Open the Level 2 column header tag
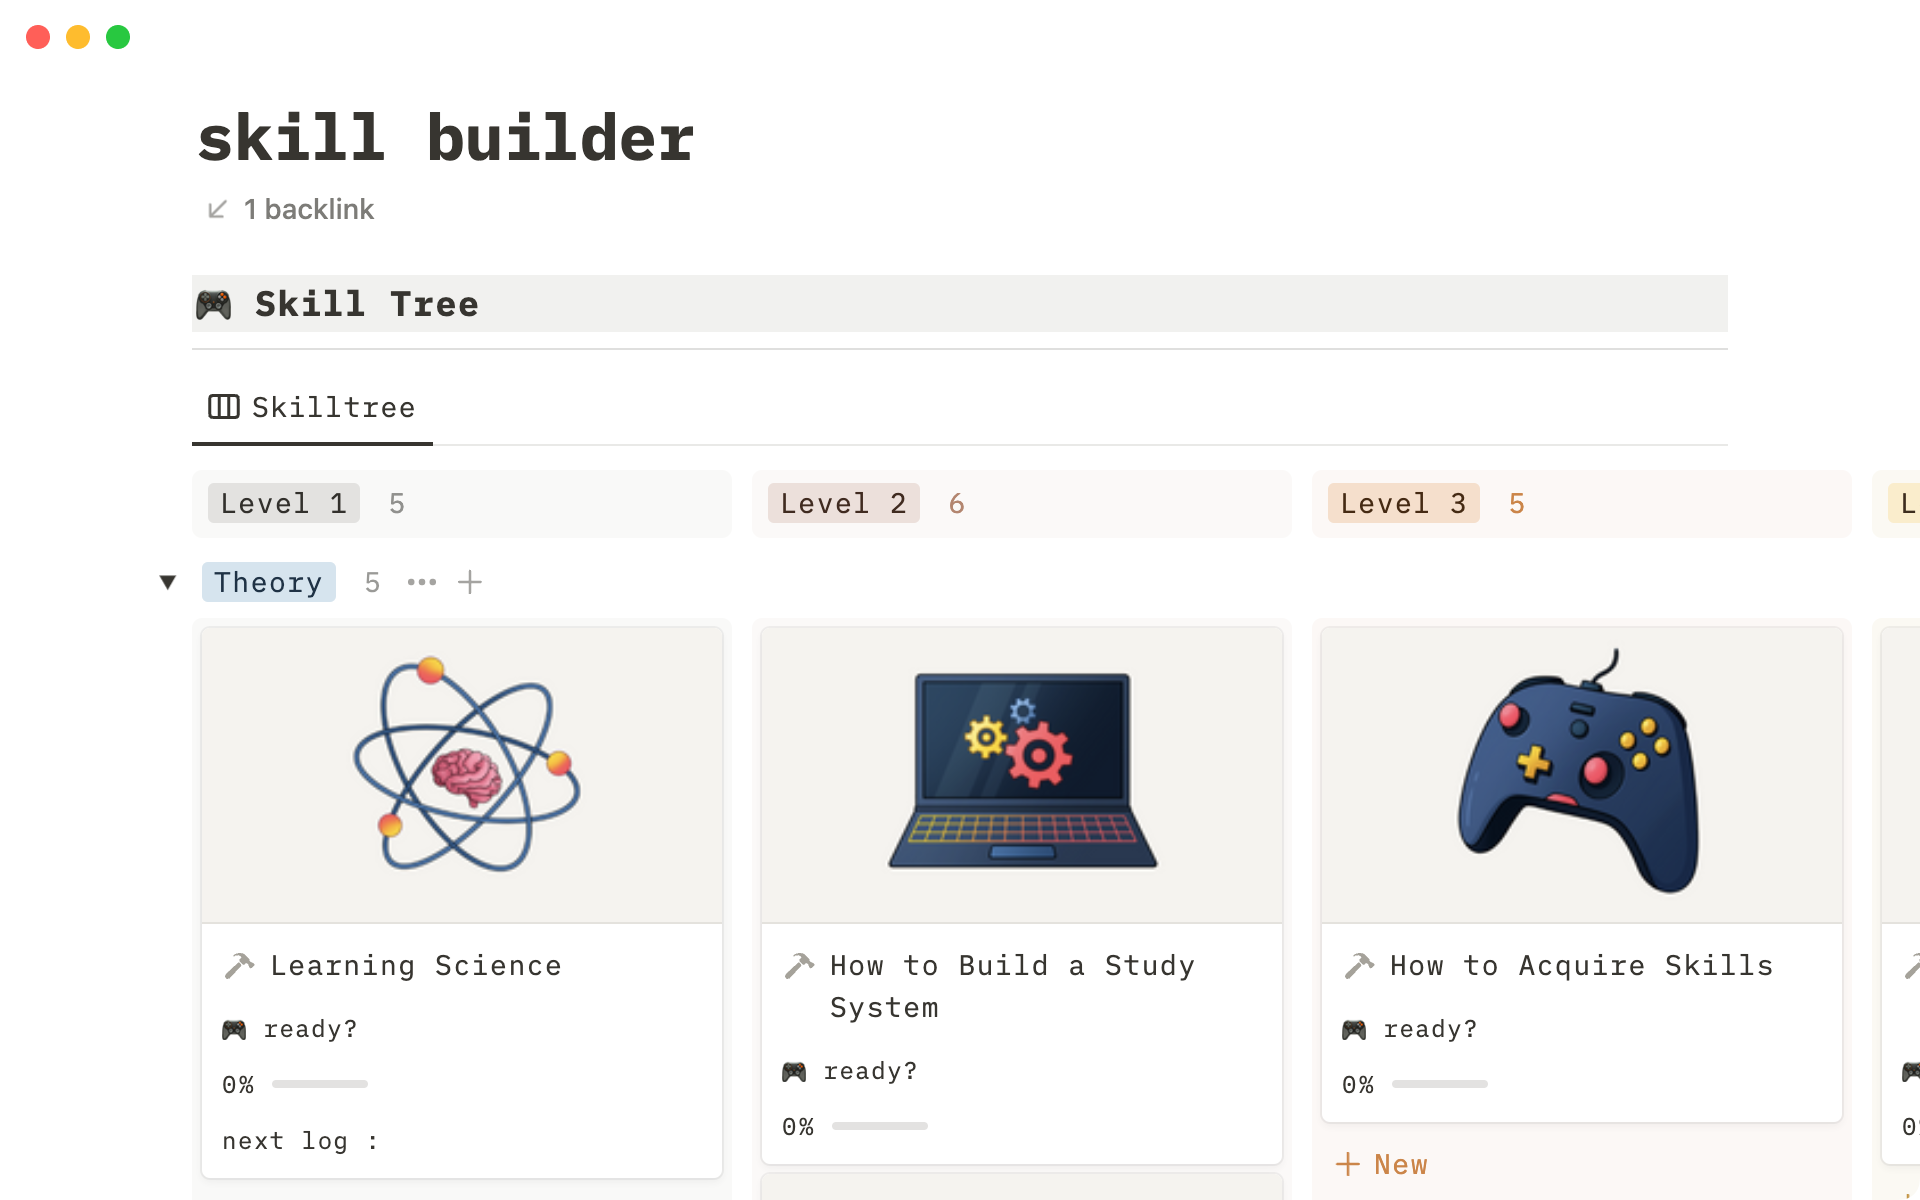 pos(843,503)
